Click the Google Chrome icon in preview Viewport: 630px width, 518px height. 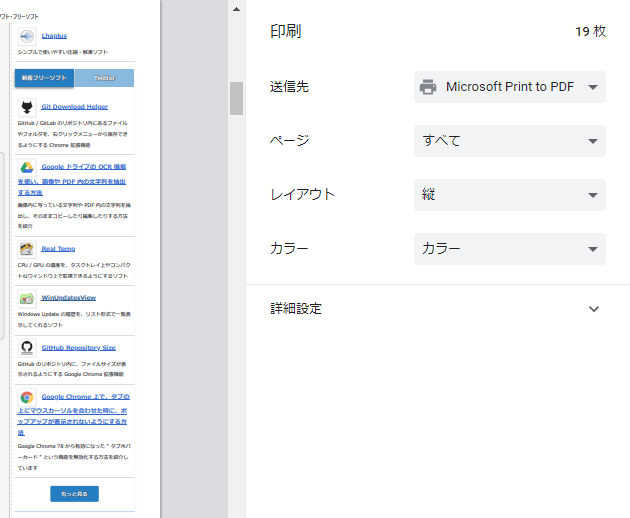[x=27, y=397]
